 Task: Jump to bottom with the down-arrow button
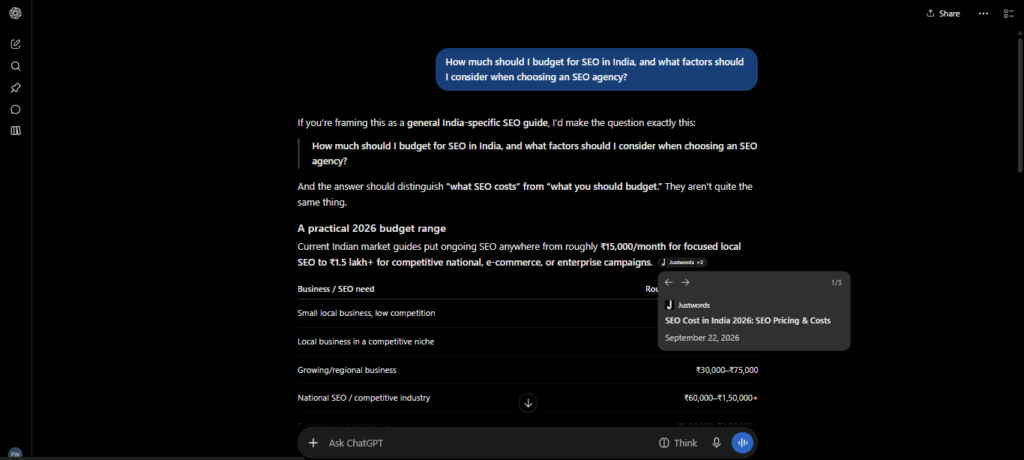[x=528, y=403]
